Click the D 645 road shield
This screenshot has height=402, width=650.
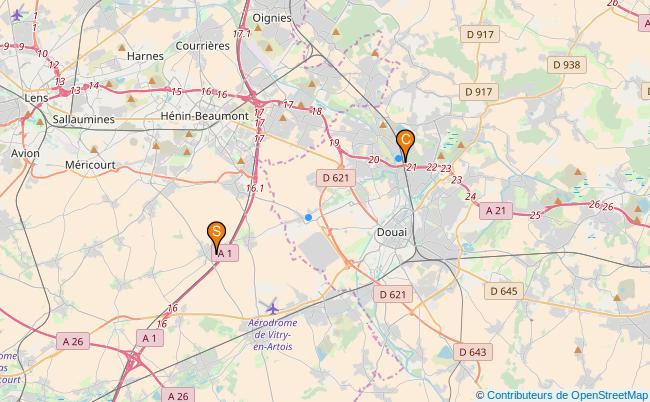click(x=504, y=291)
